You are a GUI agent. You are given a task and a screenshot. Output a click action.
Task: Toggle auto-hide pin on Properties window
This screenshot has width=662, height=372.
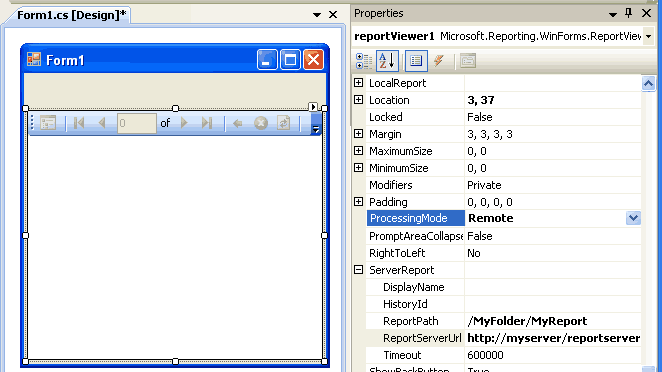coord(629,14)
